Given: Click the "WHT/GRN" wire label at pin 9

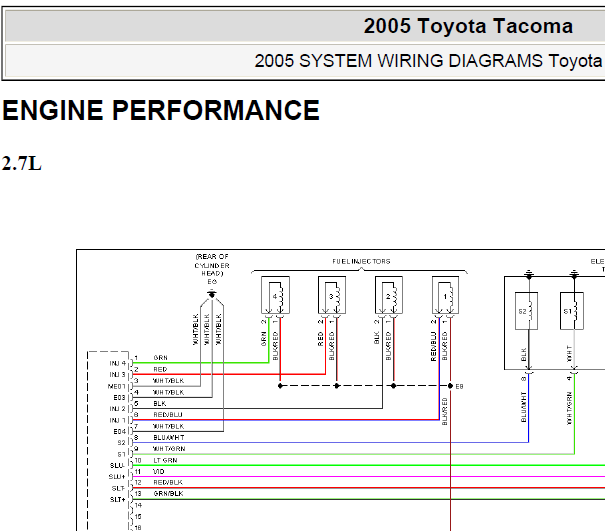Looking at the screenshot, I should click(x=169, y=448).
